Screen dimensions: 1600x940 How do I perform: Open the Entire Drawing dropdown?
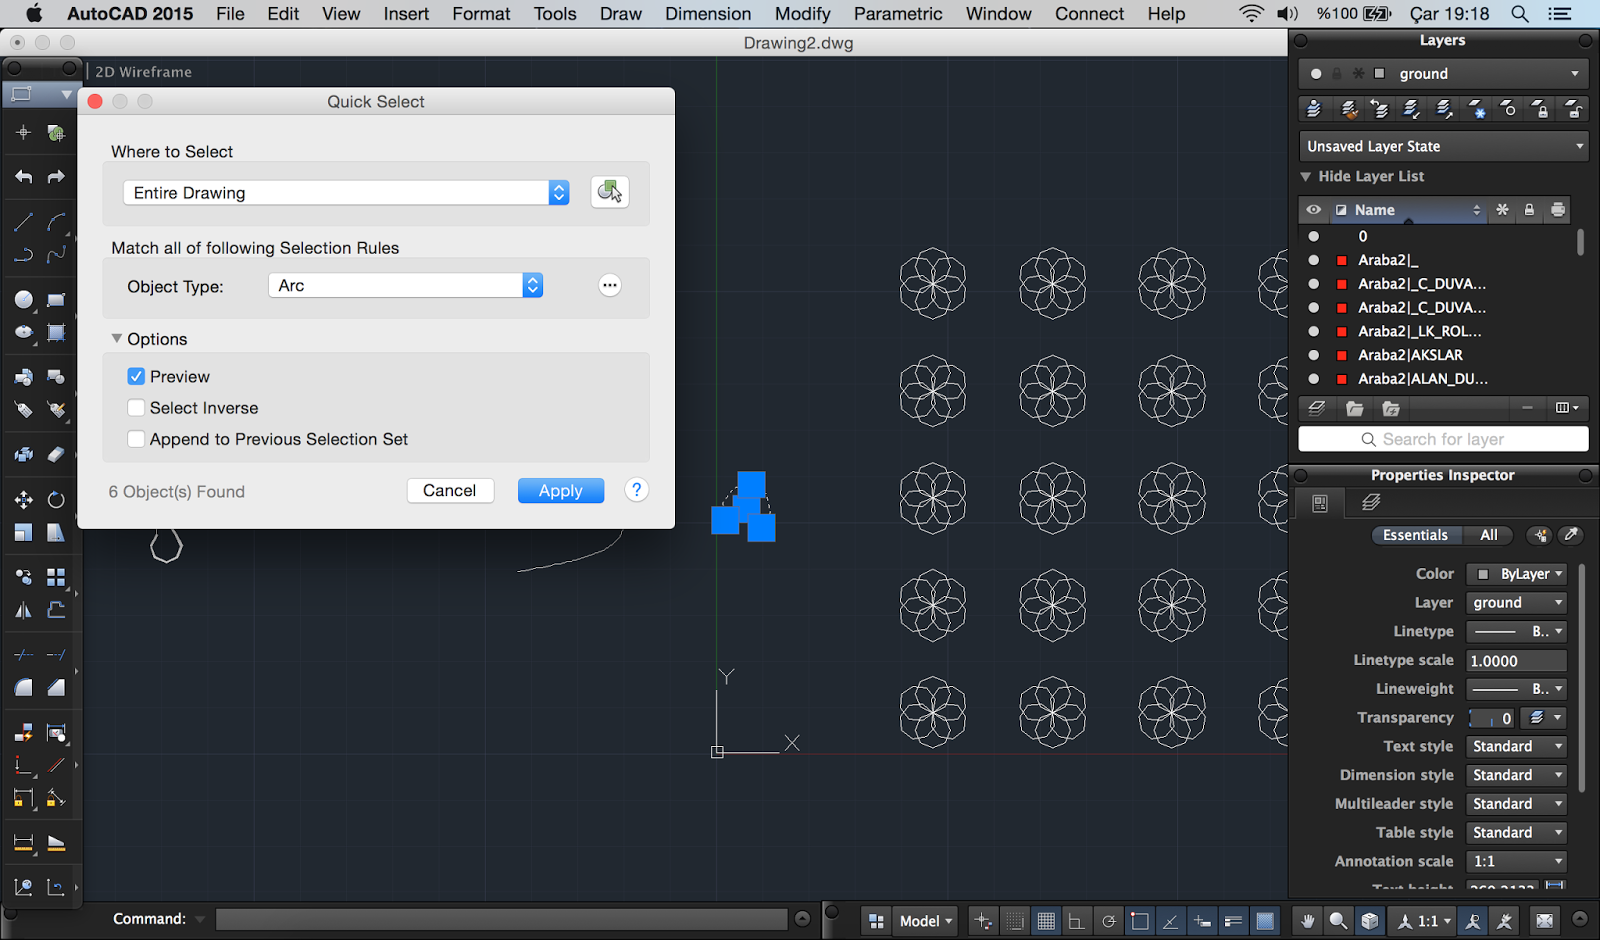coord(346,193)
